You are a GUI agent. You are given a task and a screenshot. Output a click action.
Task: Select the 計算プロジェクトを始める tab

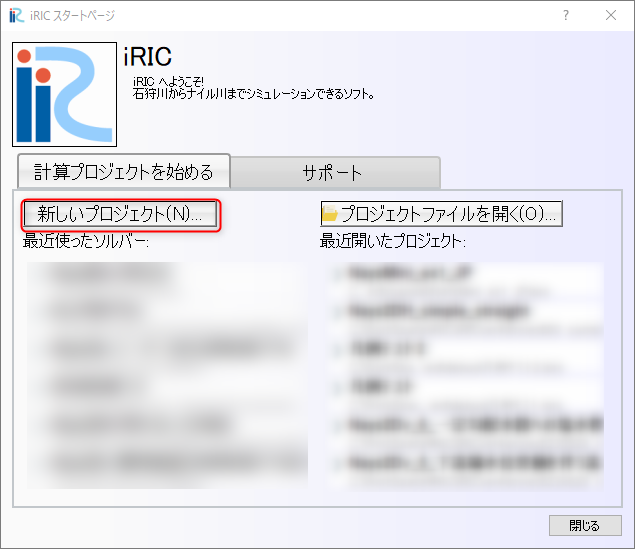(124, 172)
